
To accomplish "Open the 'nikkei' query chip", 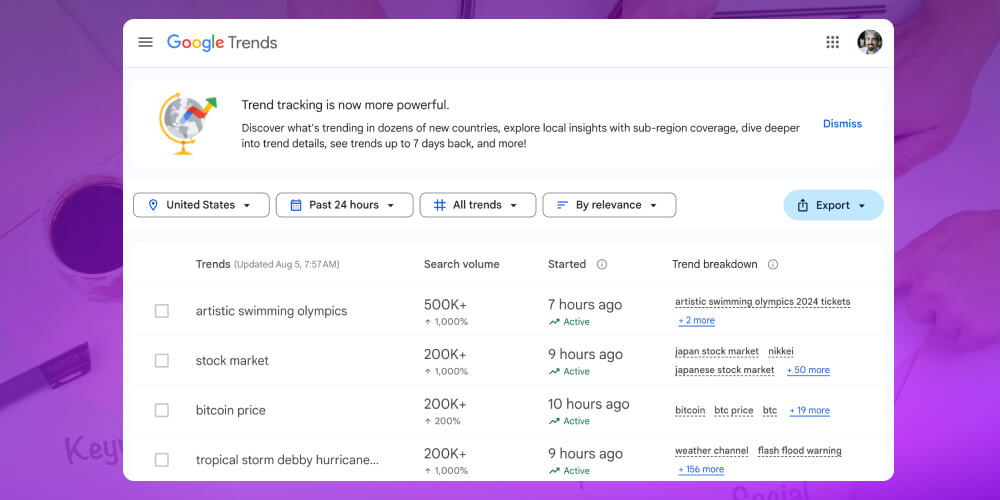I will pyautogui.click(x=781, y=351).
